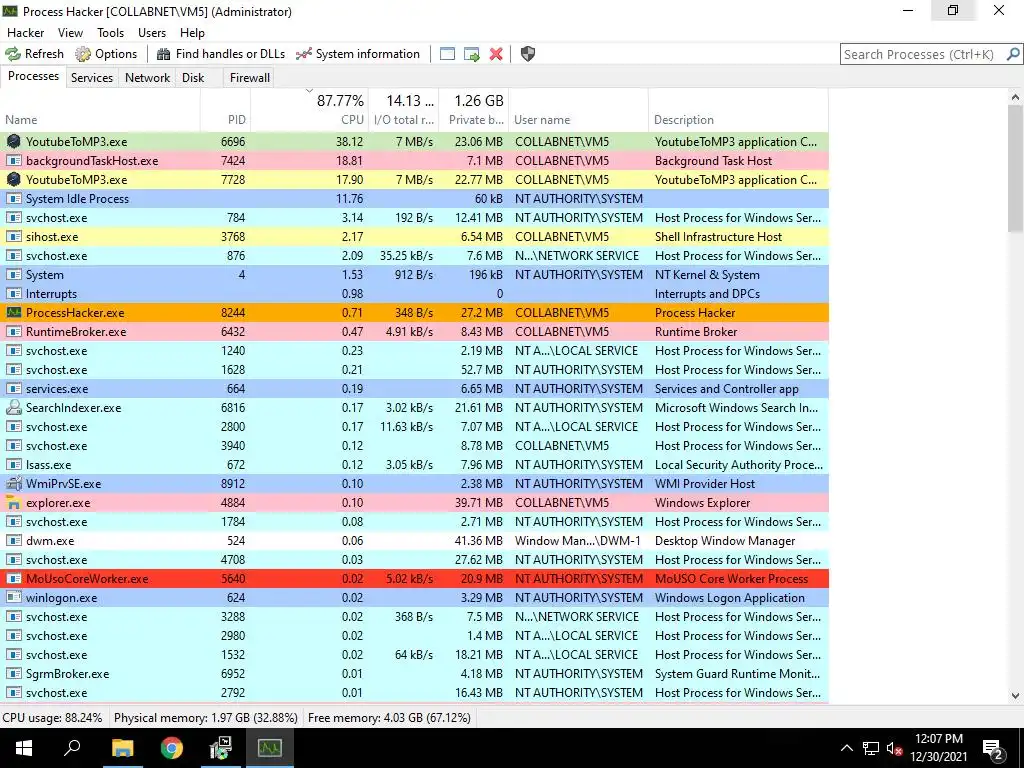The width and height of the screenshot is (1024, 768).
Task: Select the Interrupts row
Action: tap(415, 294)
